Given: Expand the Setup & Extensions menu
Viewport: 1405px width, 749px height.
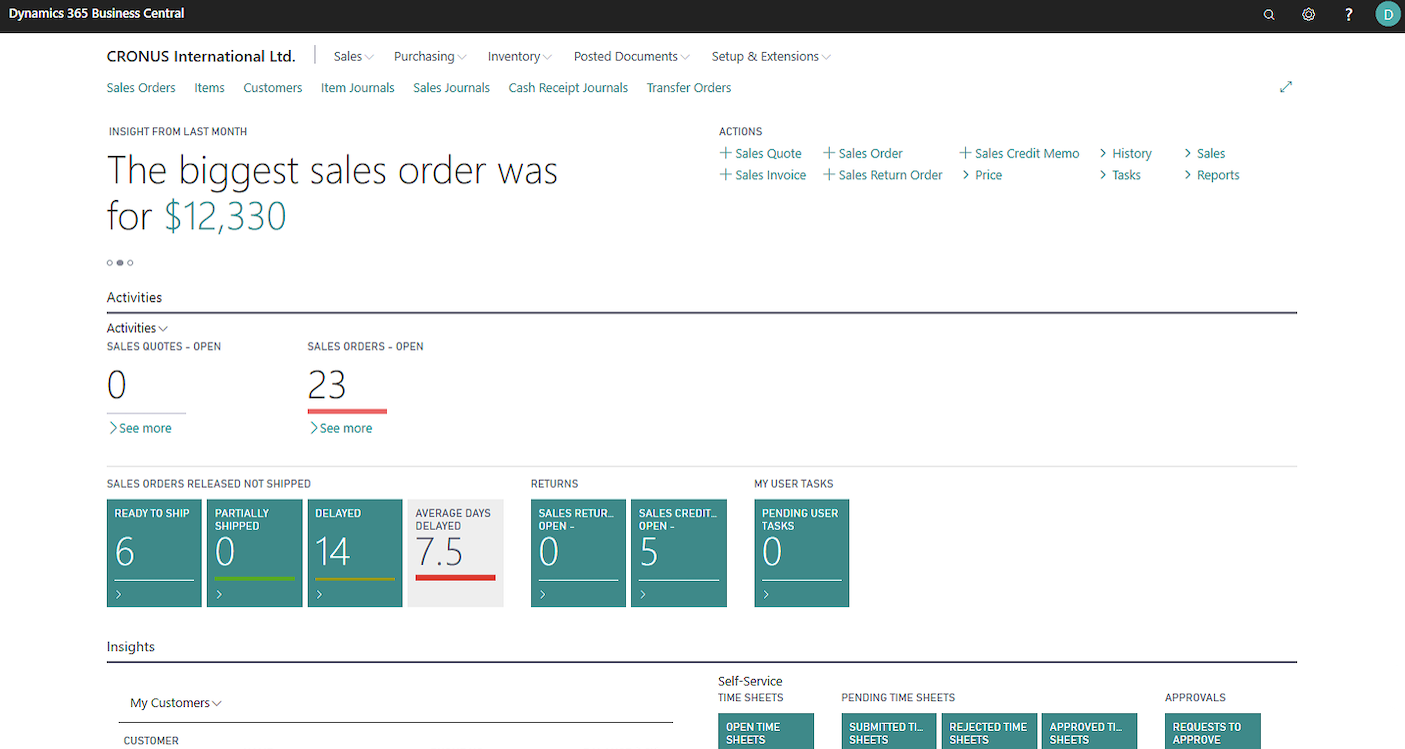Looking at the screenshot, I should coord(771,57).
